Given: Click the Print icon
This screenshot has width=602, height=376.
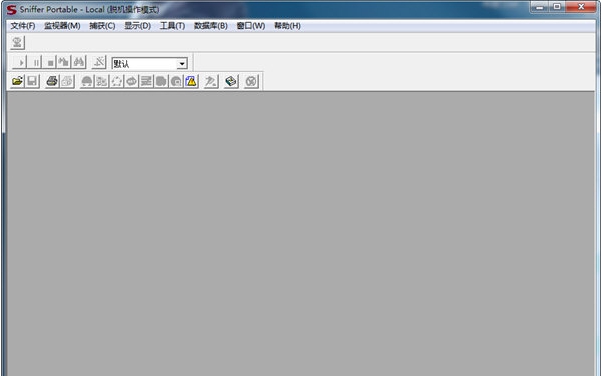Looking at the screenshot, I should coord(52,81).
